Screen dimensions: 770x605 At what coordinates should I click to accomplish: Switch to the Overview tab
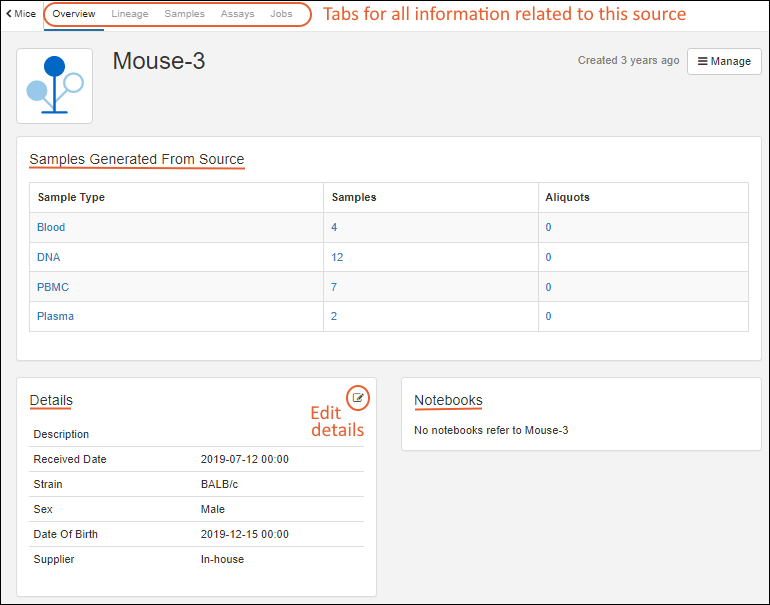[74, 14]
